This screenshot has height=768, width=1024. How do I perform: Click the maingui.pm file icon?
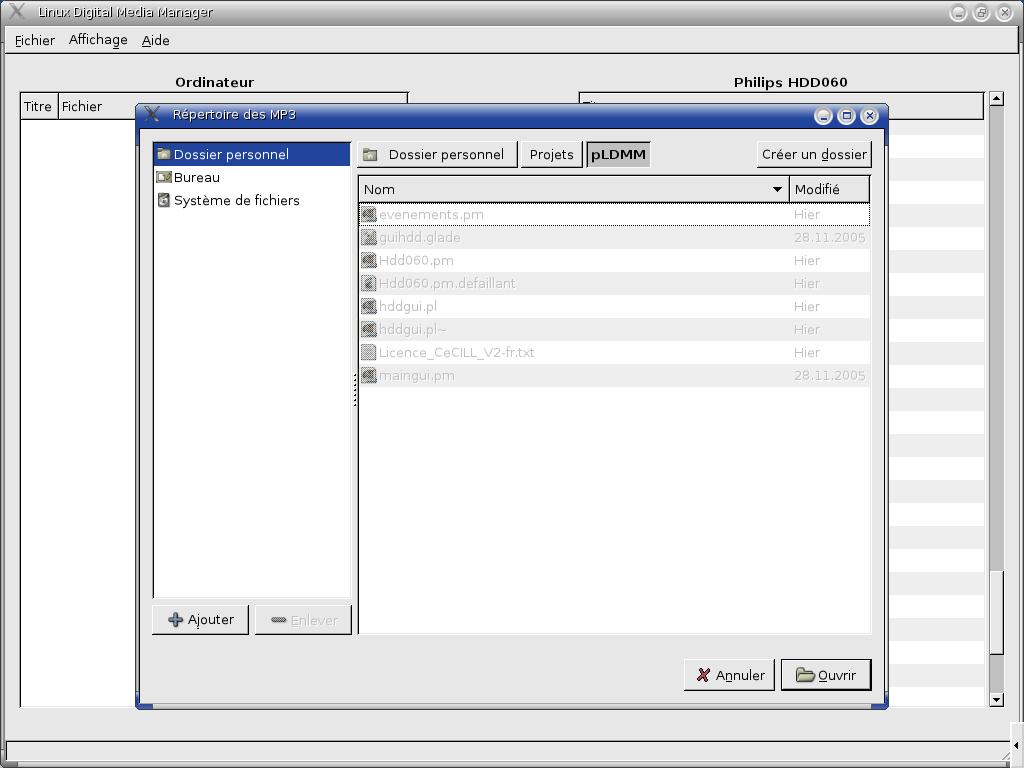(369, 375)
